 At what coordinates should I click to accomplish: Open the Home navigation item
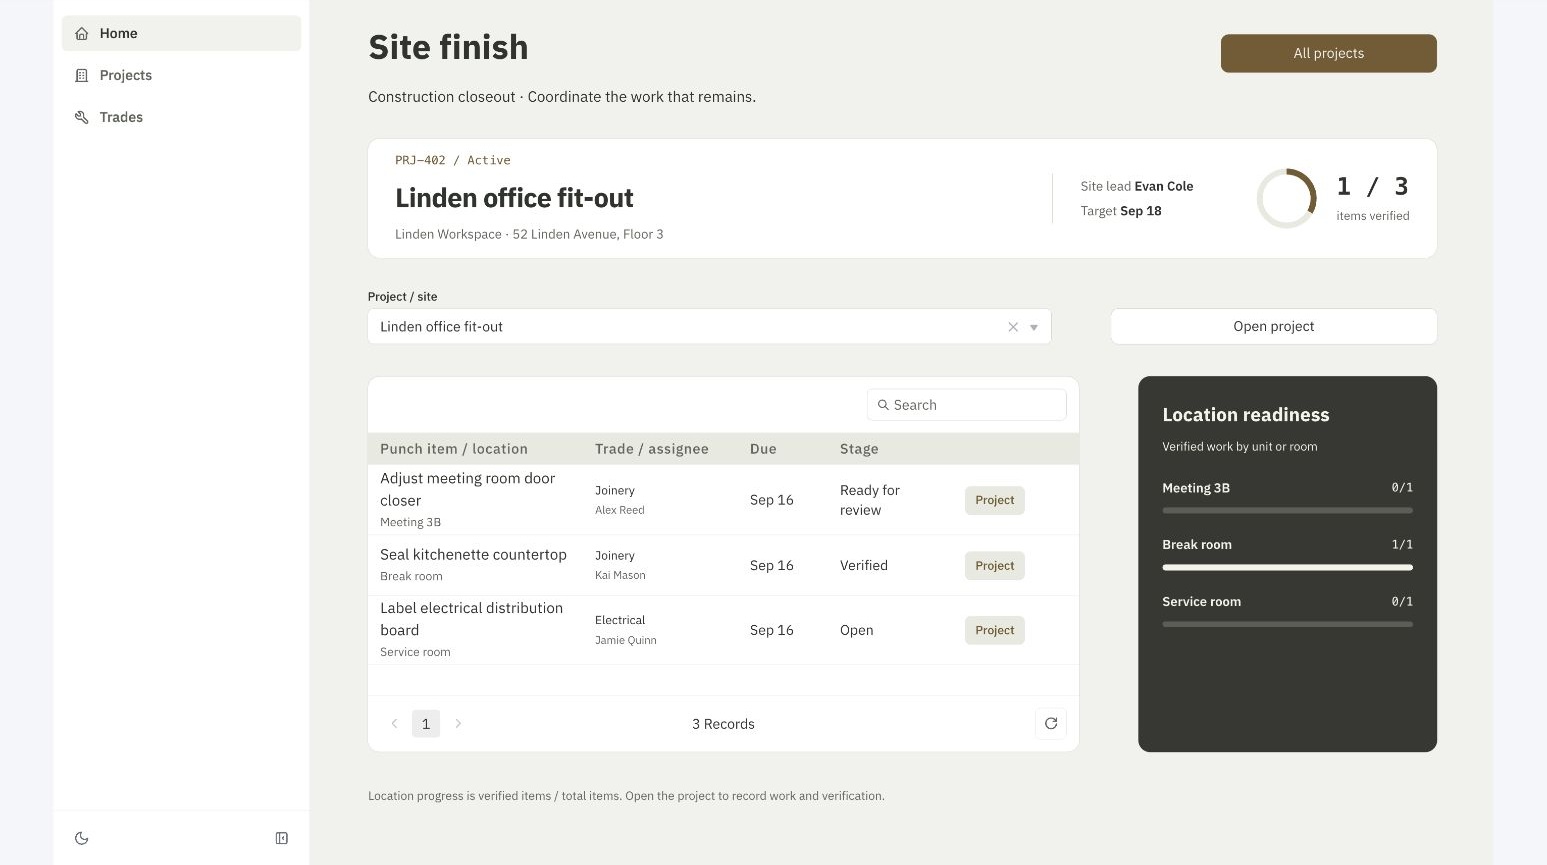181,33
